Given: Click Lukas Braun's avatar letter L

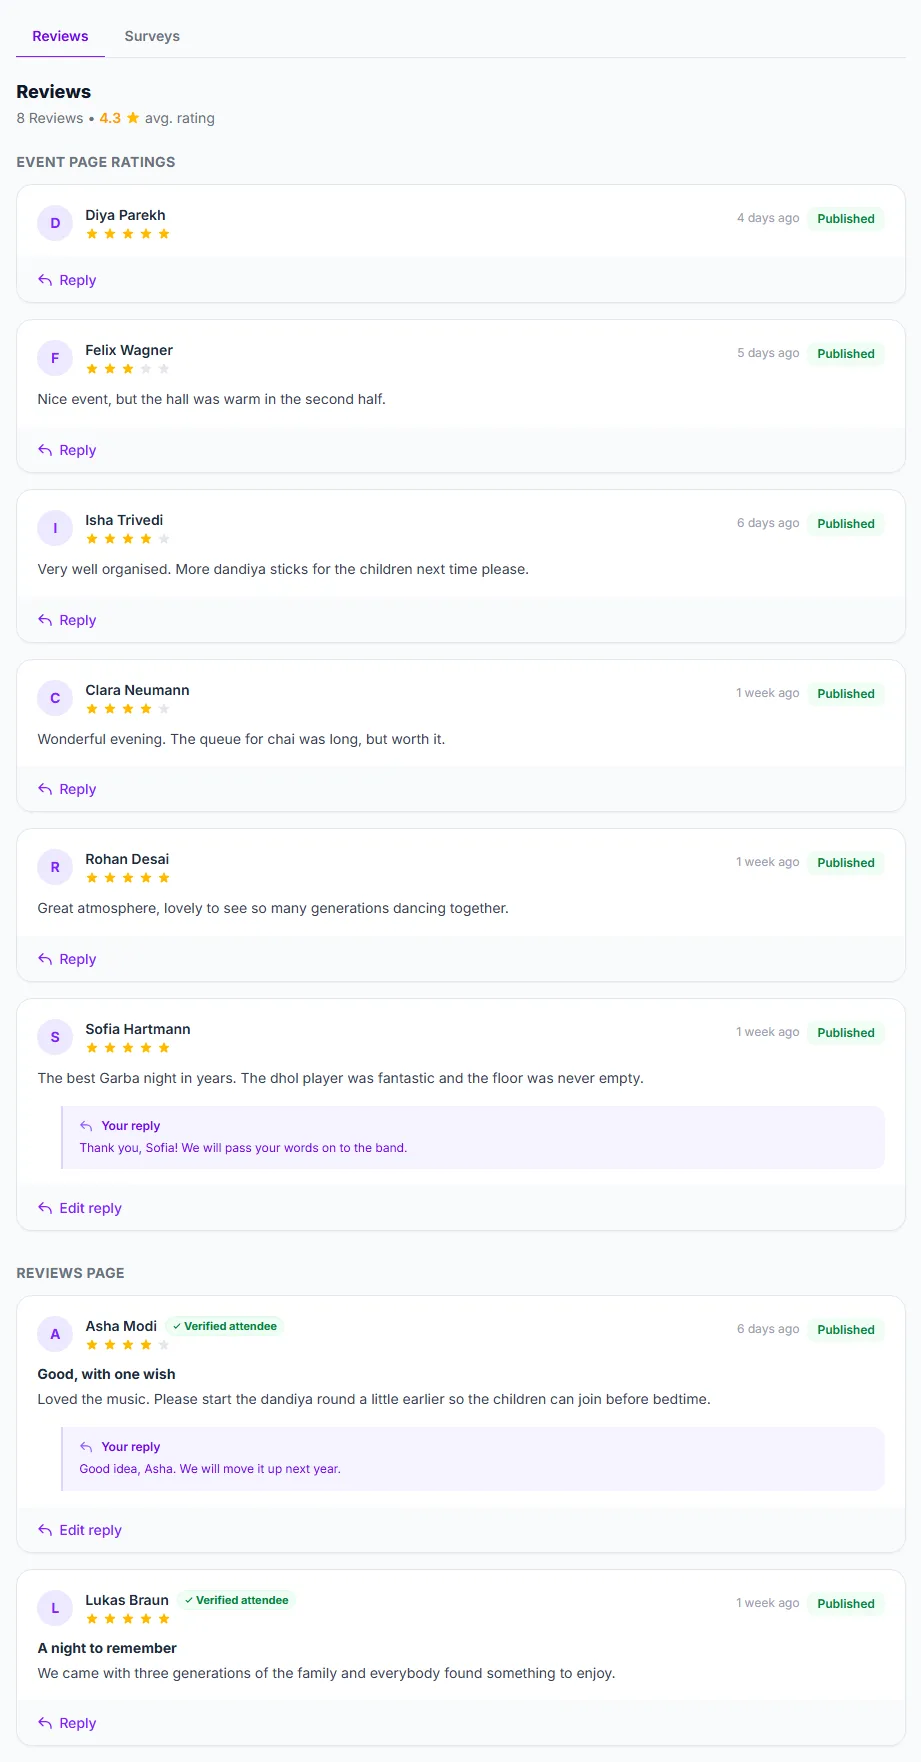Looking at the screenshot, I should [55, 1608].
